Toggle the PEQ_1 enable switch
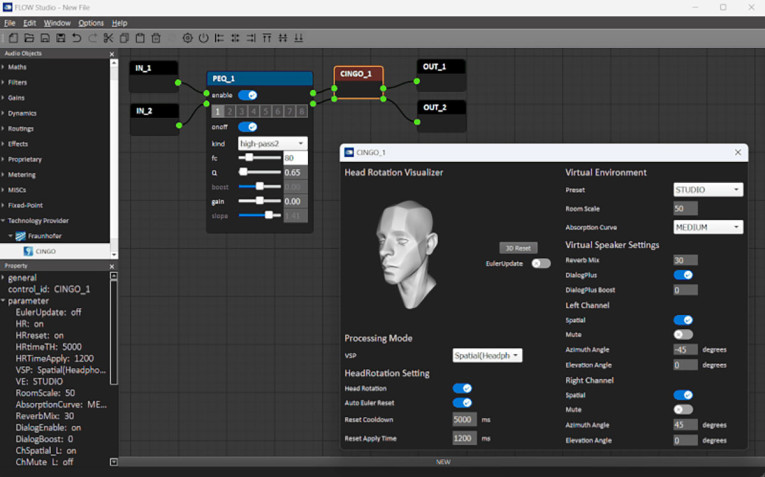The image size is (765, 477). (x=247, y=95)
